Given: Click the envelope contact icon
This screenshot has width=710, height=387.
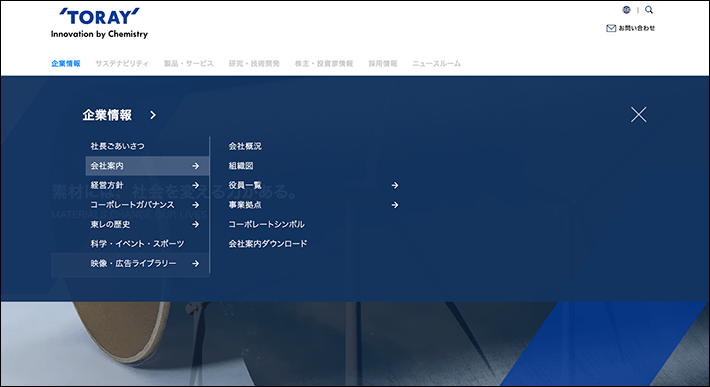Looking at the screenshot, I should pyautogui.click(x=611, y=28).
